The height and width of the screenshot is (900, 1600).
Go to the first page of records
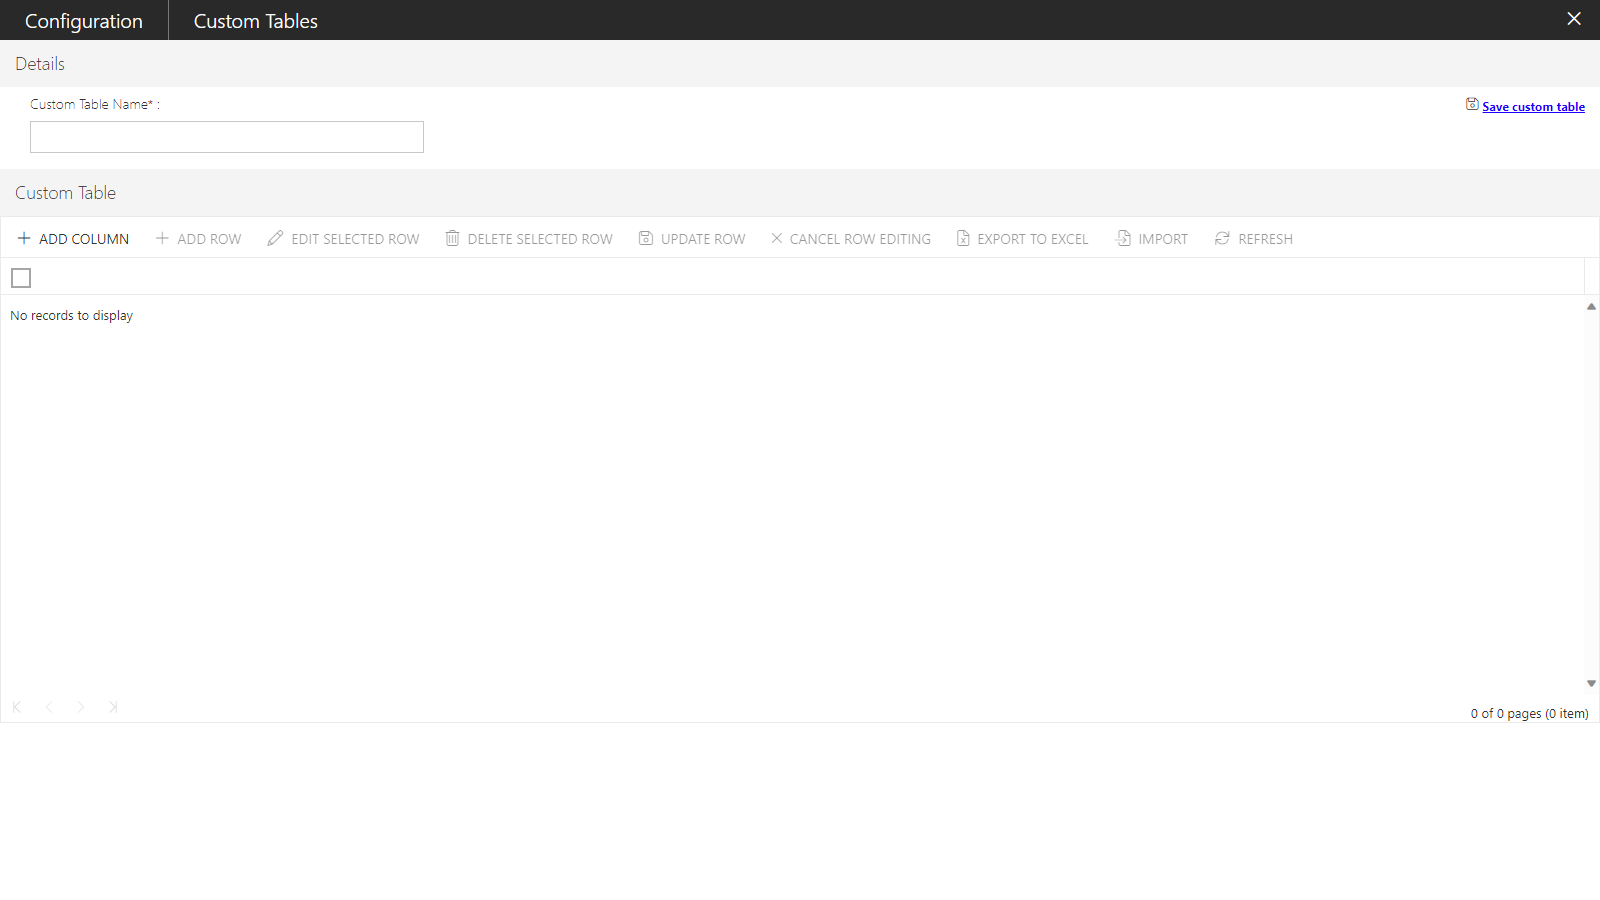[x=17, y=707]
